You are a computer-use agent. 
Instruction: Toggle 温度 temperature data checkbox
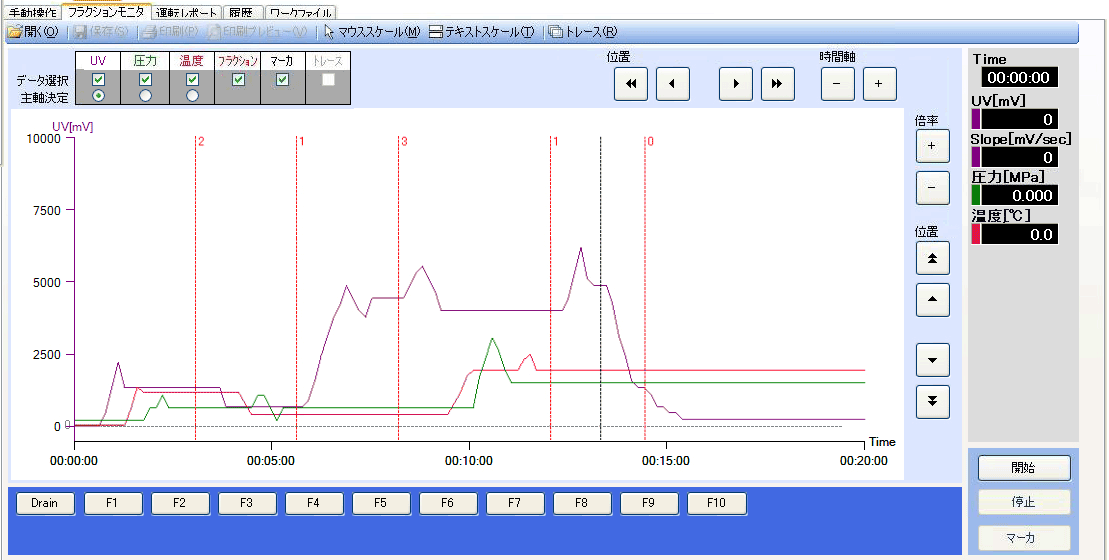point(192,80)
